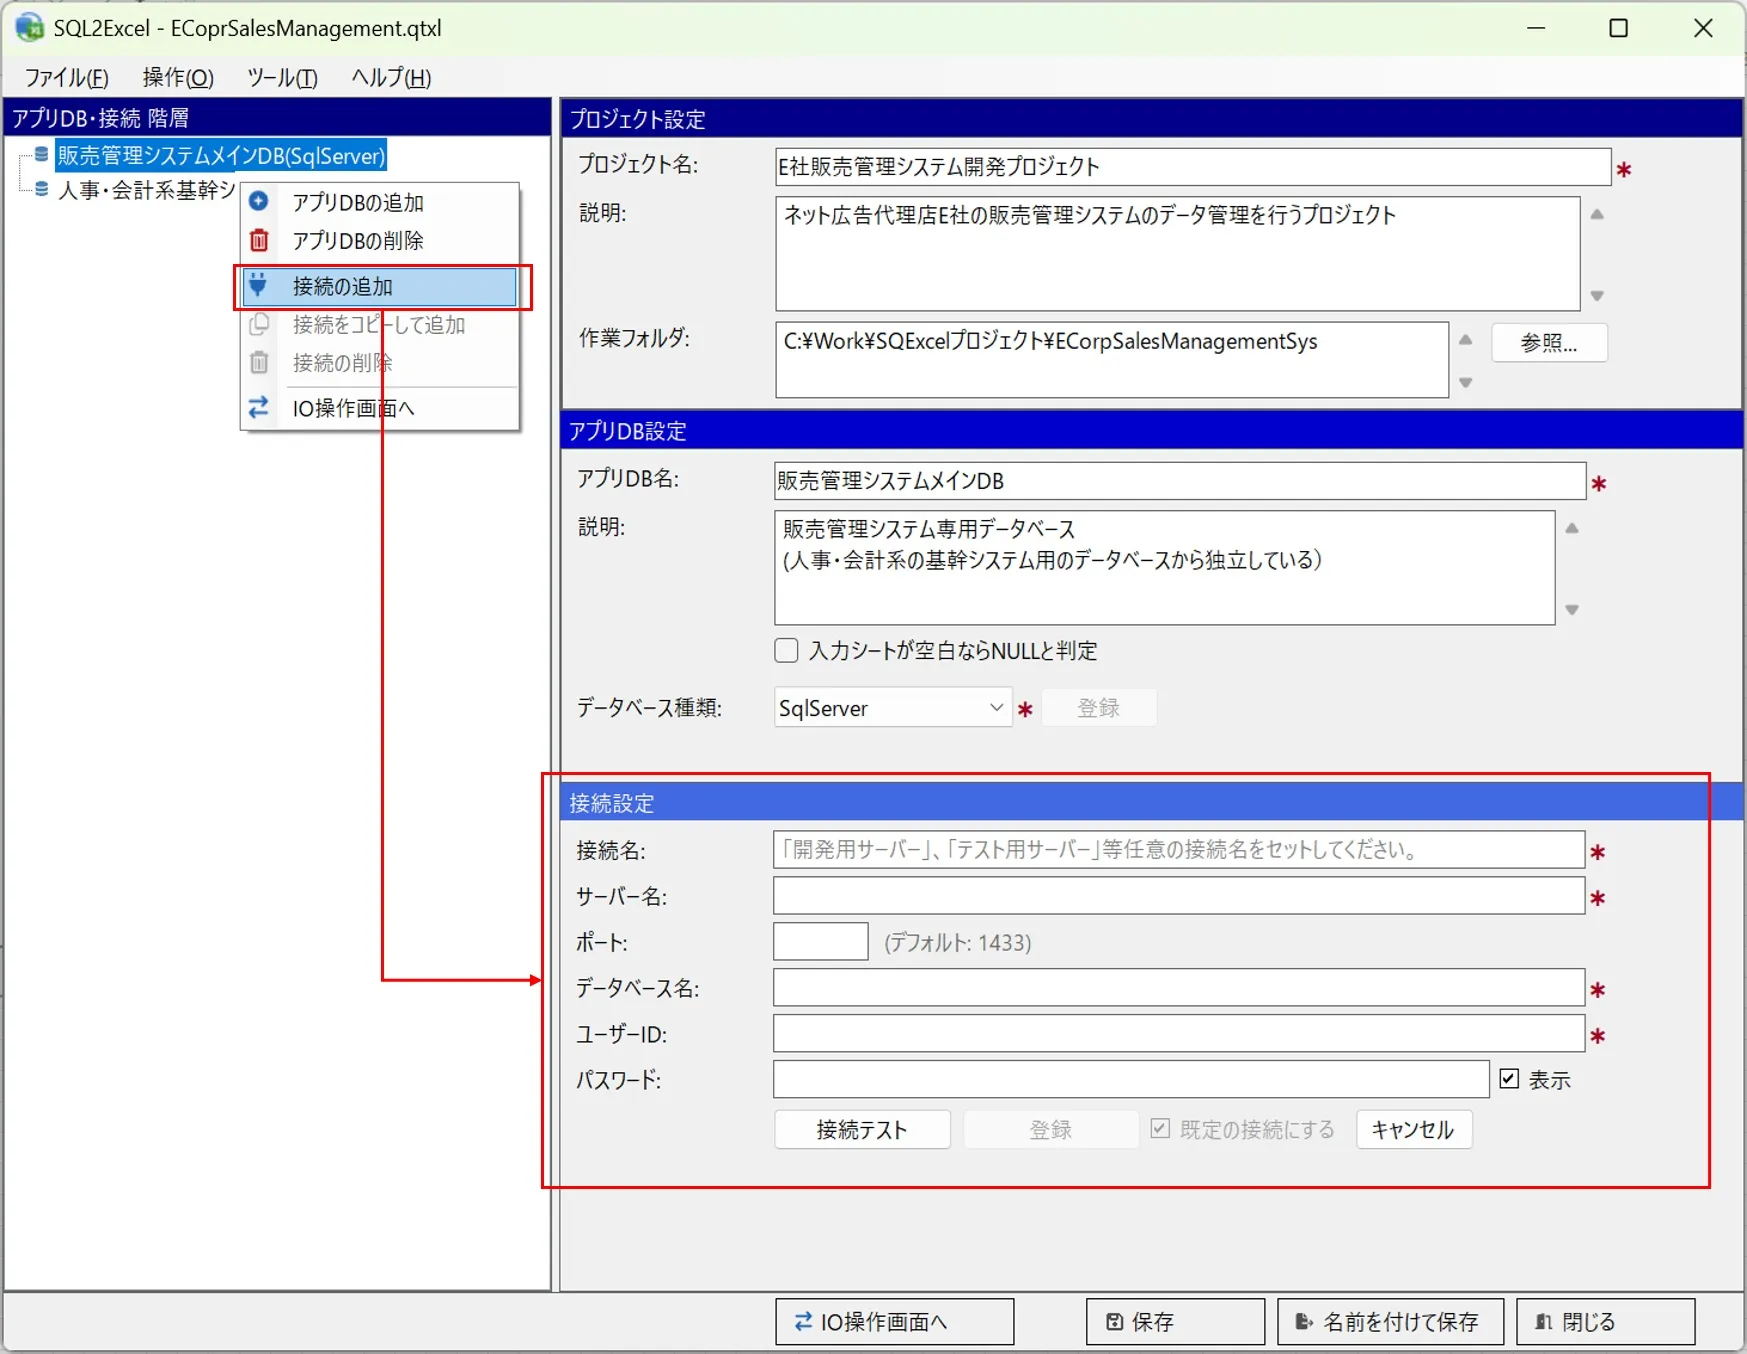Viewport: 1747px width, 1354px height.
Task: Click the copy icon for 接続をコピーして追加
Action: [x=259, y=324]
